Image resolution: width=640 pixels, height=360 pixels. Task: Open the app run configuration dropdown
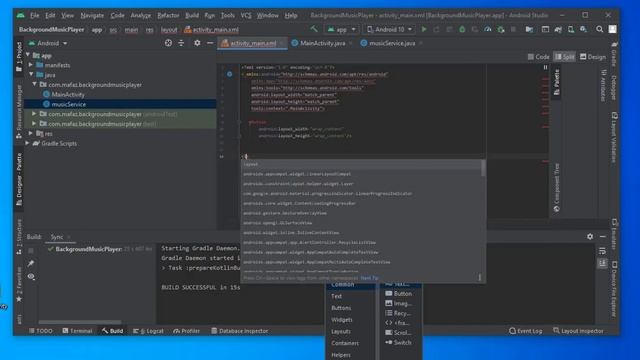(x=342, y=29)
